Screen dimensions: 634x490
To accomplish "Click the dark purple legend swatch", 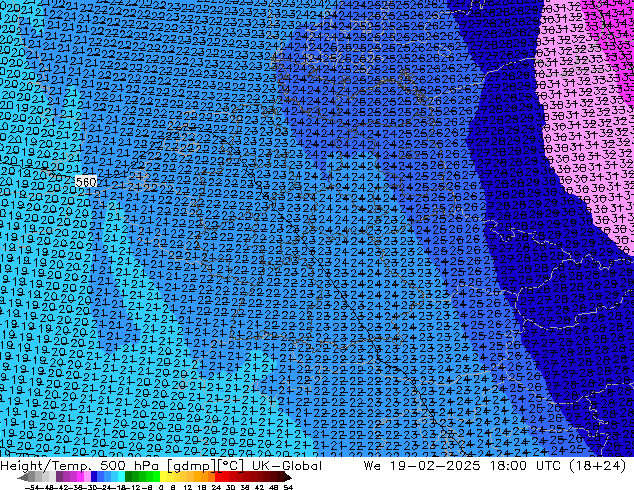I will 59,477.
